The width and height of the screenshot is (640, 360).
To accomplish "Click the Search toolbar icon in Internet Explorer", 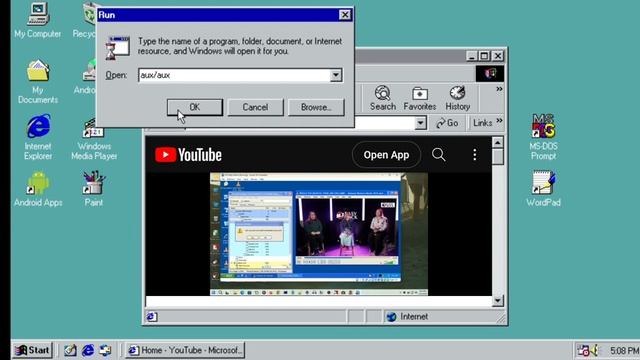I will point(383,98).
